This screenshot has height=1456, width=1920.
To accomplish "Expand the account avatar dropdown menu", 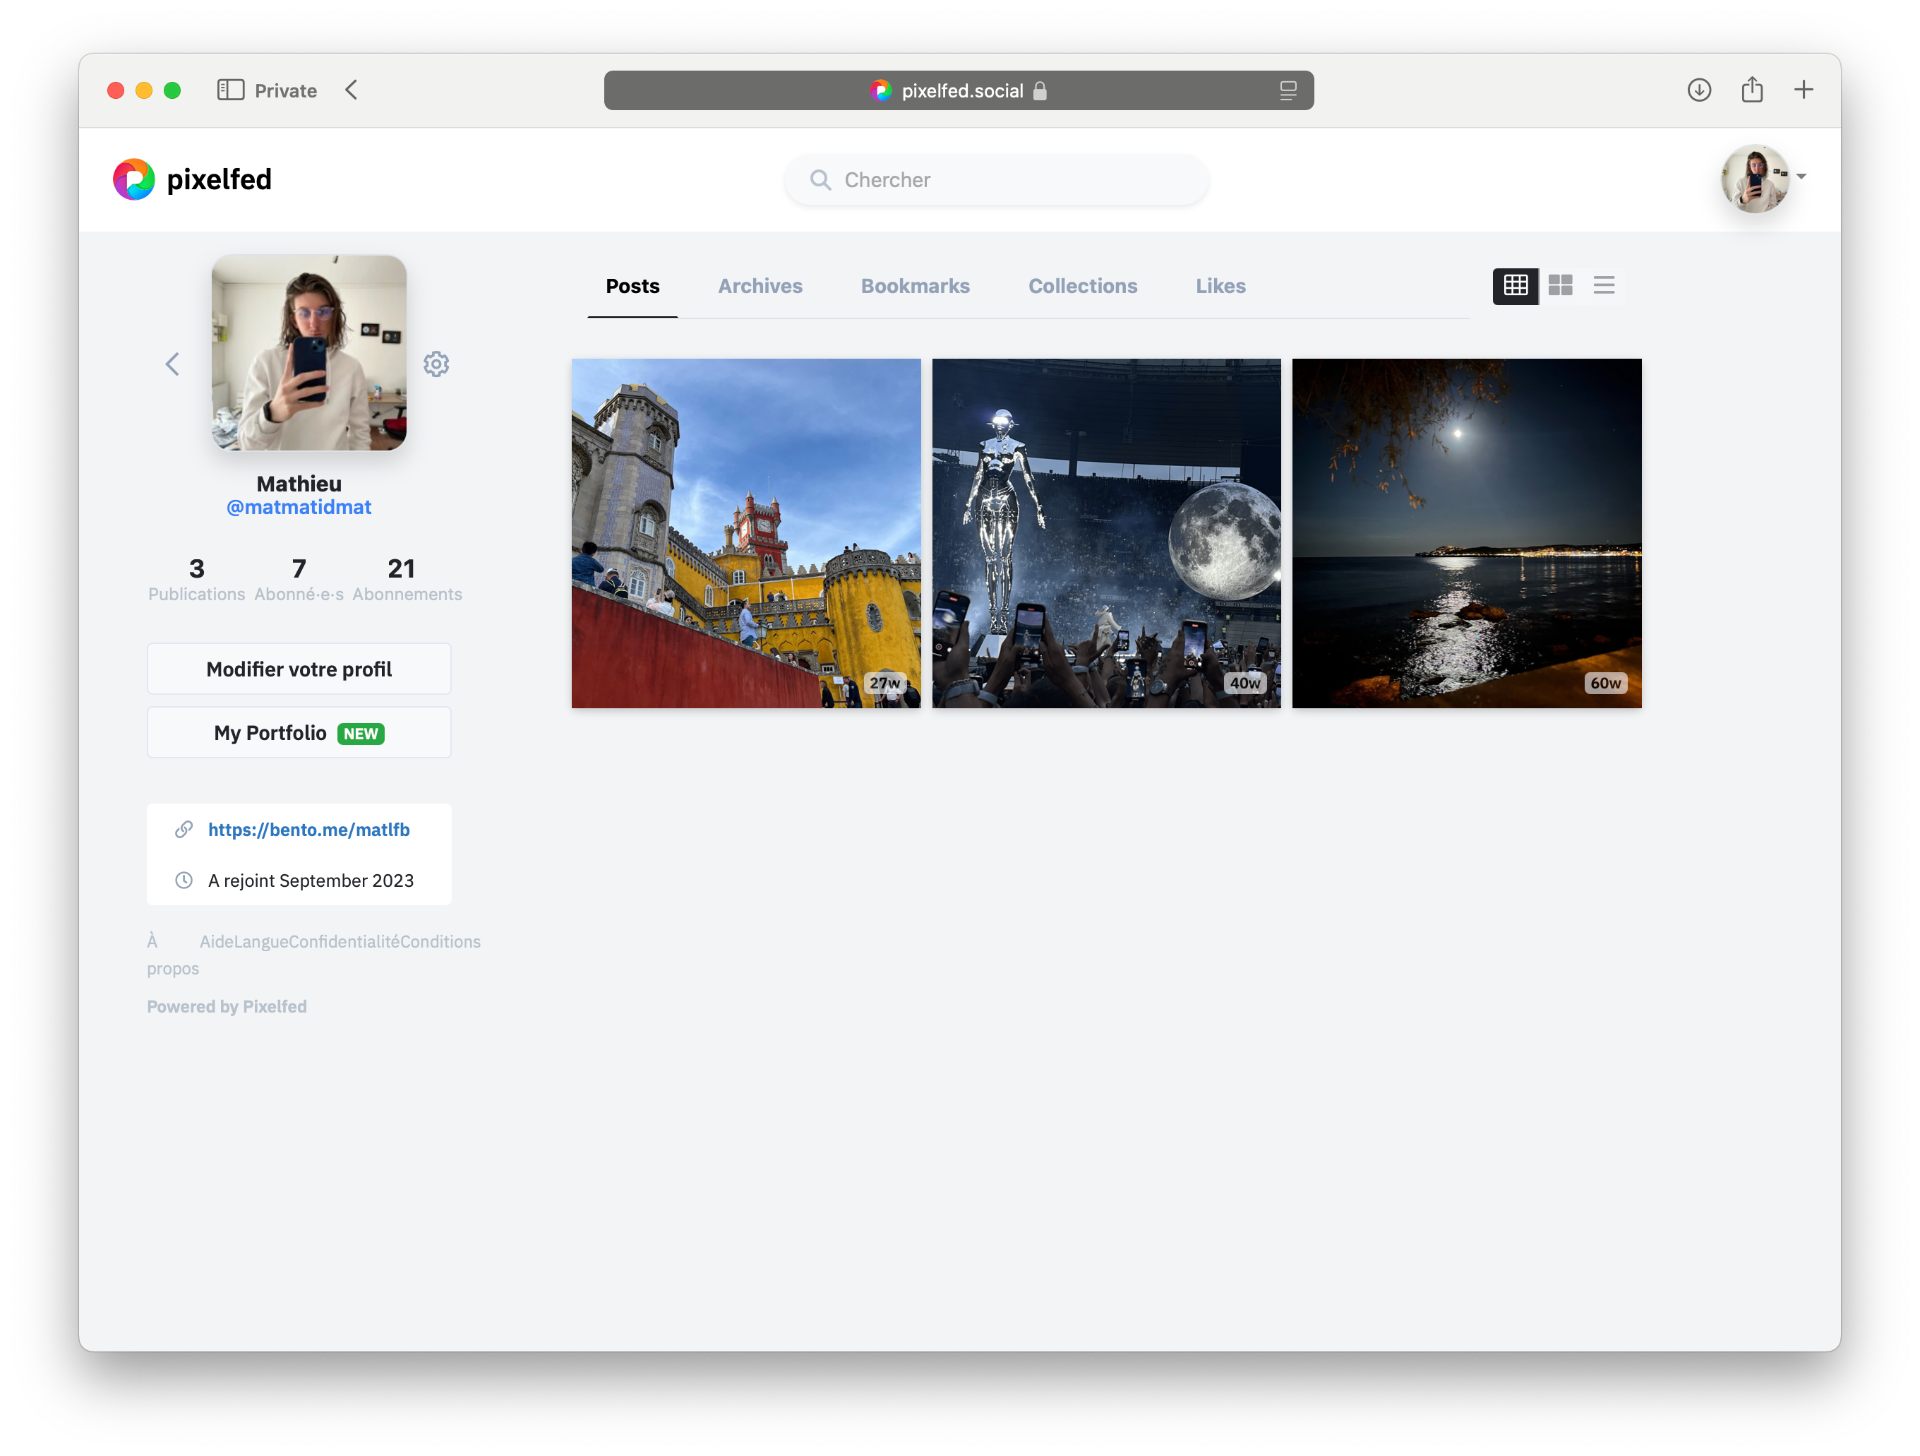I will [1801, 177].
